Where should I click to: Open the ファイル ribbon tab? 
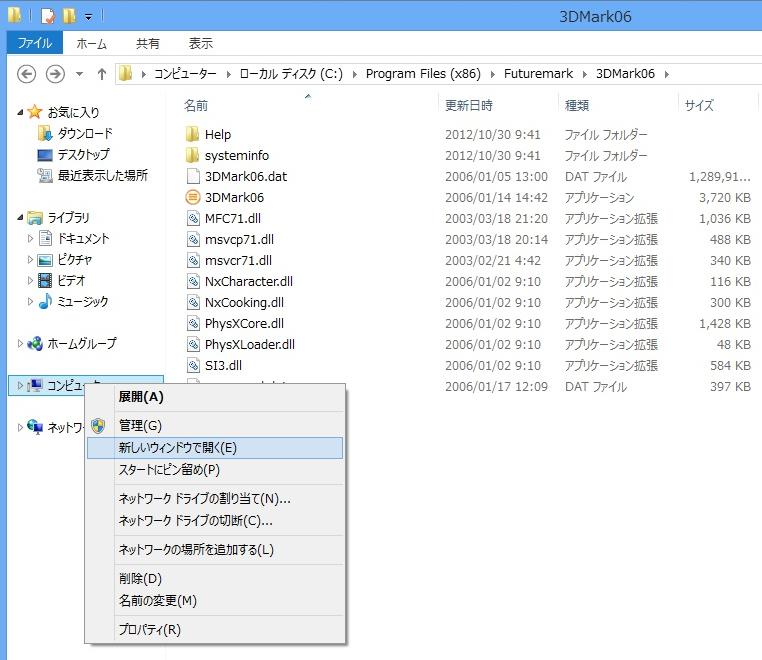pyautogui.click(x=35, y=43)
